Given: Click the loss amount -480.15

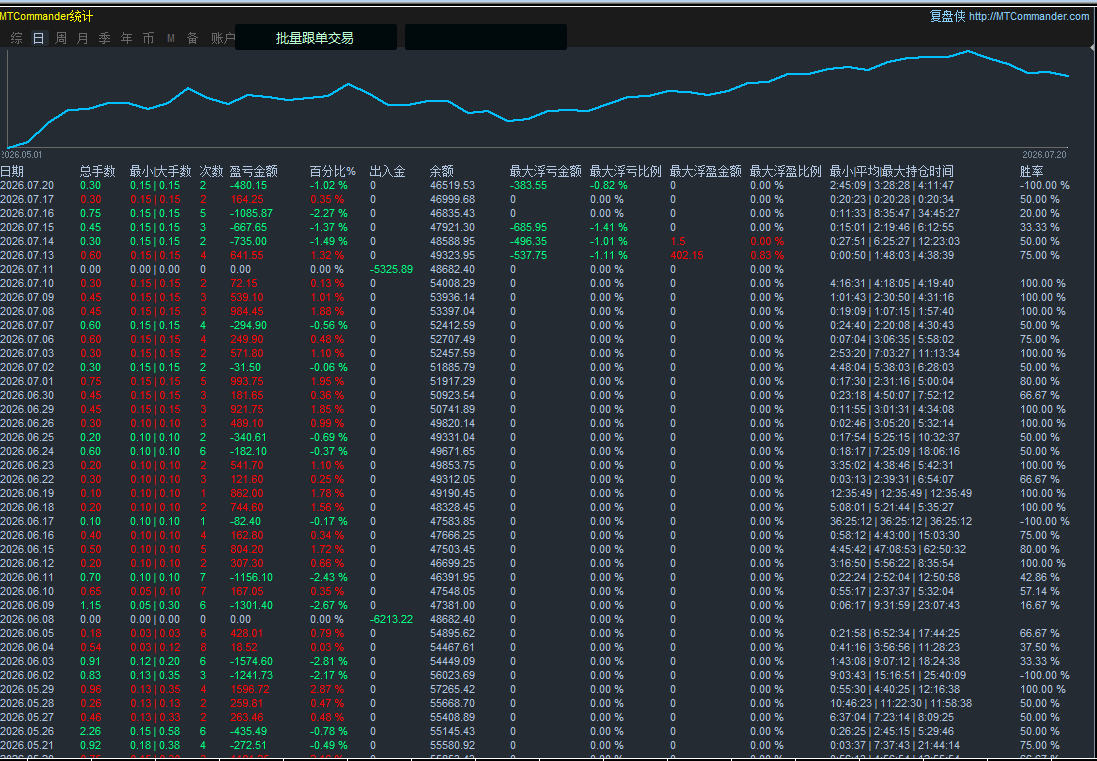Looking at the screenshot, I should (248, 185).
